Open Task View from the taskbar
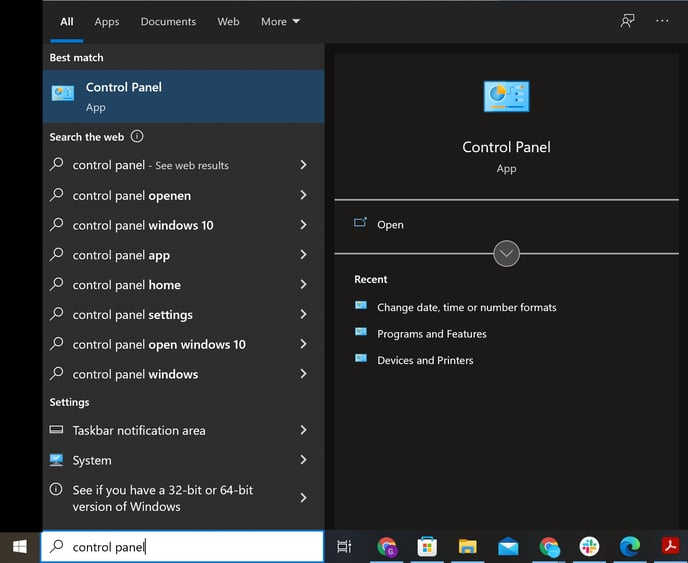 [344, 546]
